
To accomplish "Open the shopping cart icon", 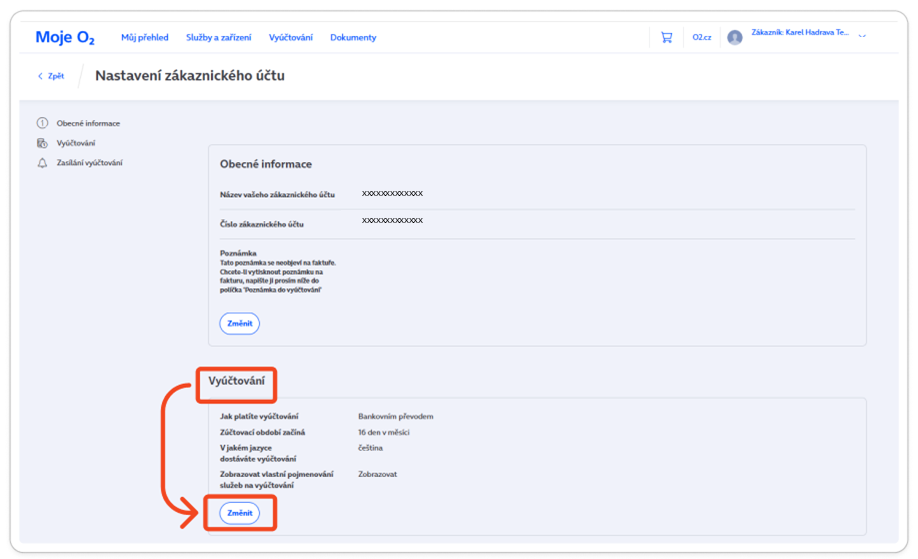I will [x=666, y=38].
